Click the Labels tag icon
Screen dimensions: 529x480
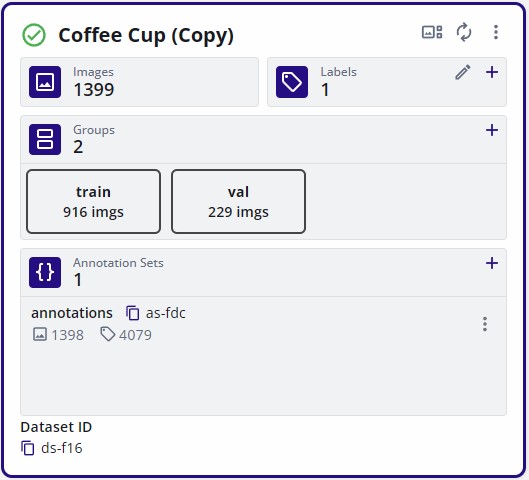coord(292,82)
